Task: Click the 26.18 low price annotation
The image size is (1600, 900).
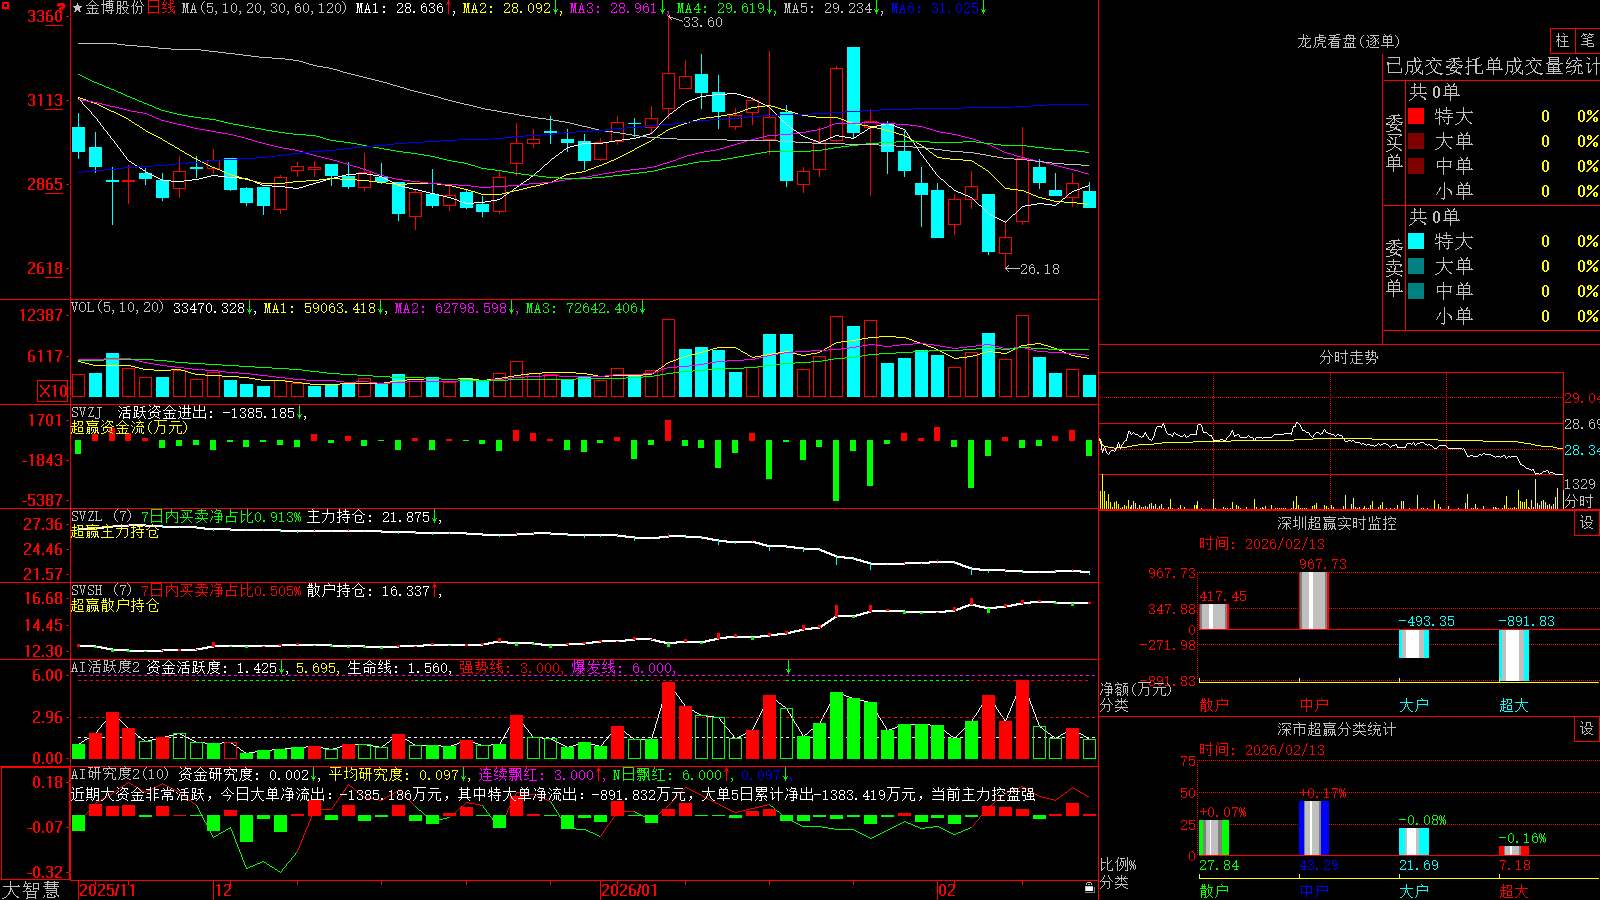Action: click(1039, 269)
